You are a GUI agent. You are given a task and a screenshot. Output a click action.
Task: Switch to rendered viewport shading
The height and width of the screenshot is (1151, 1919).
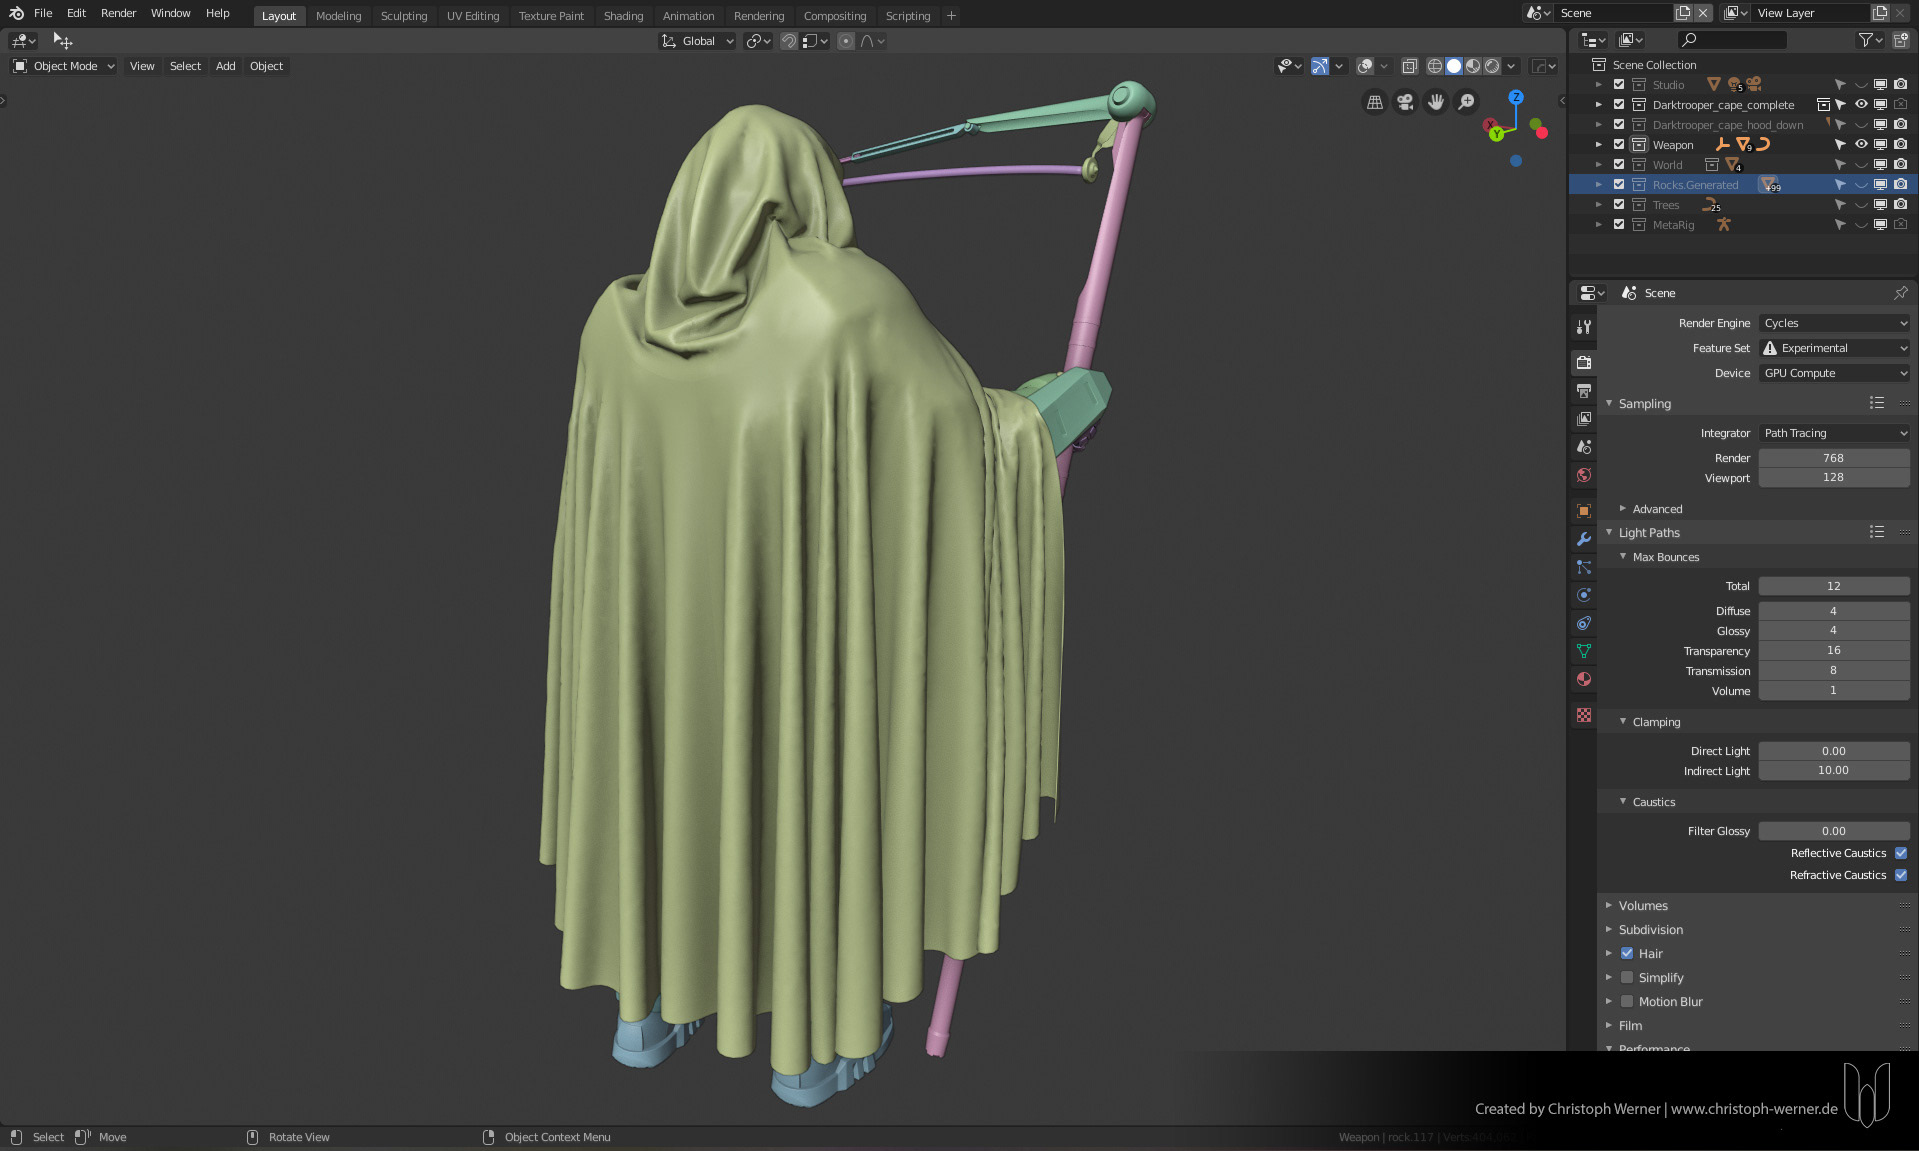(1492, 66)
